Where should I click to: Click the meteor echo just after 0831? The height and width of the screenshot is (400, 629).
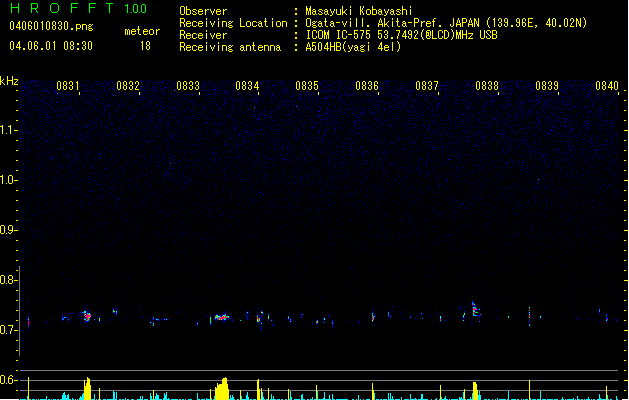tap(87, 316)
